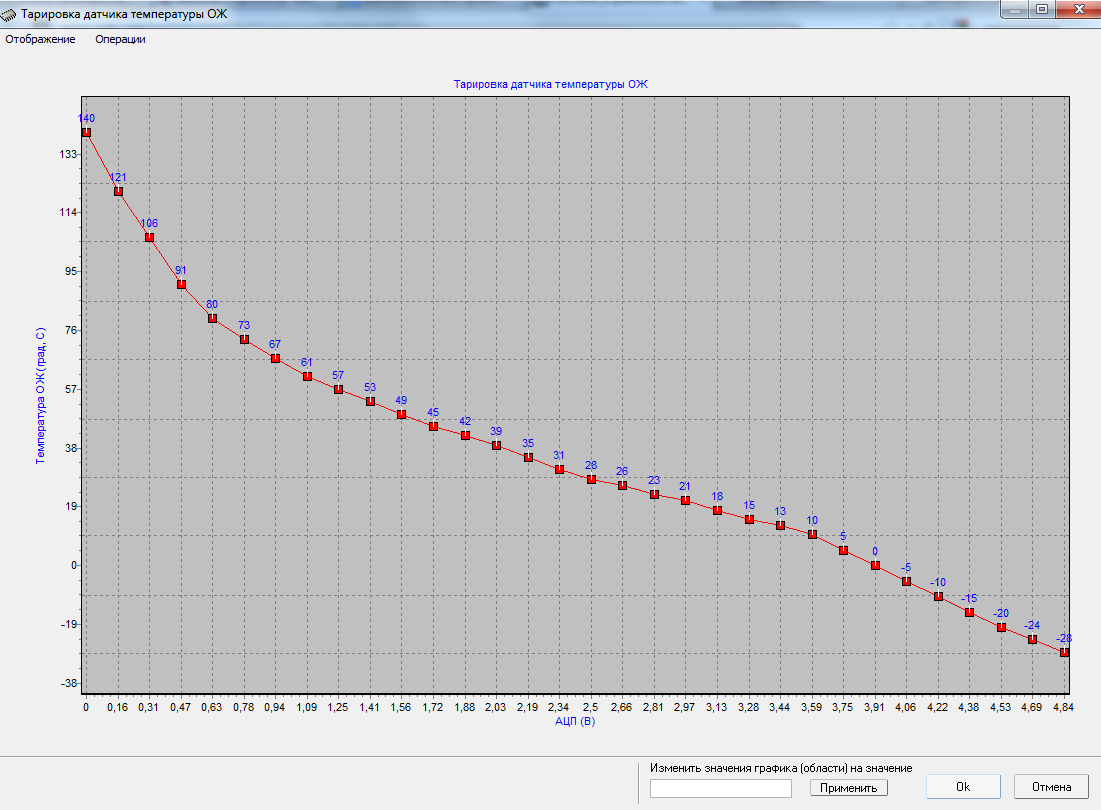Screen dimensions: 1101x810
Task: Select the curve point labeled 91
Action: tap(181, 284)
